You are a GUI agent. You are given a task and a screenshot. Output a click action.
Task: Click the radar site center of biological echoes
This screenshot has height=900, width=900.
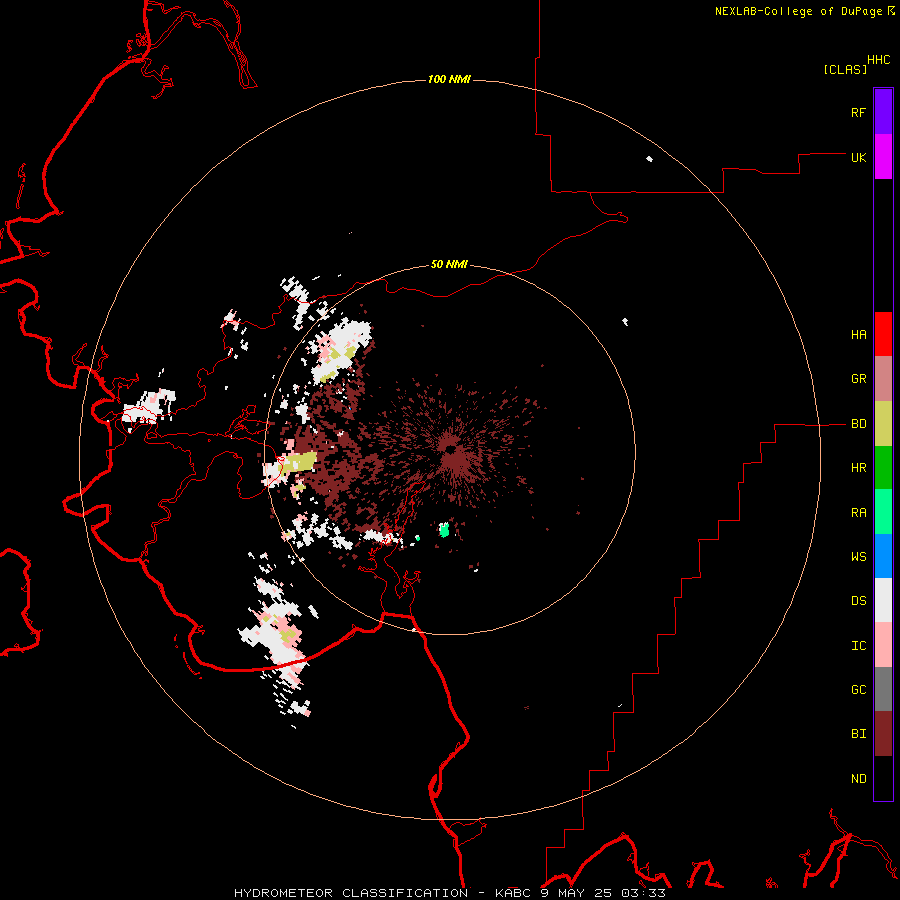pyautogui.click(x=450, y=448)
